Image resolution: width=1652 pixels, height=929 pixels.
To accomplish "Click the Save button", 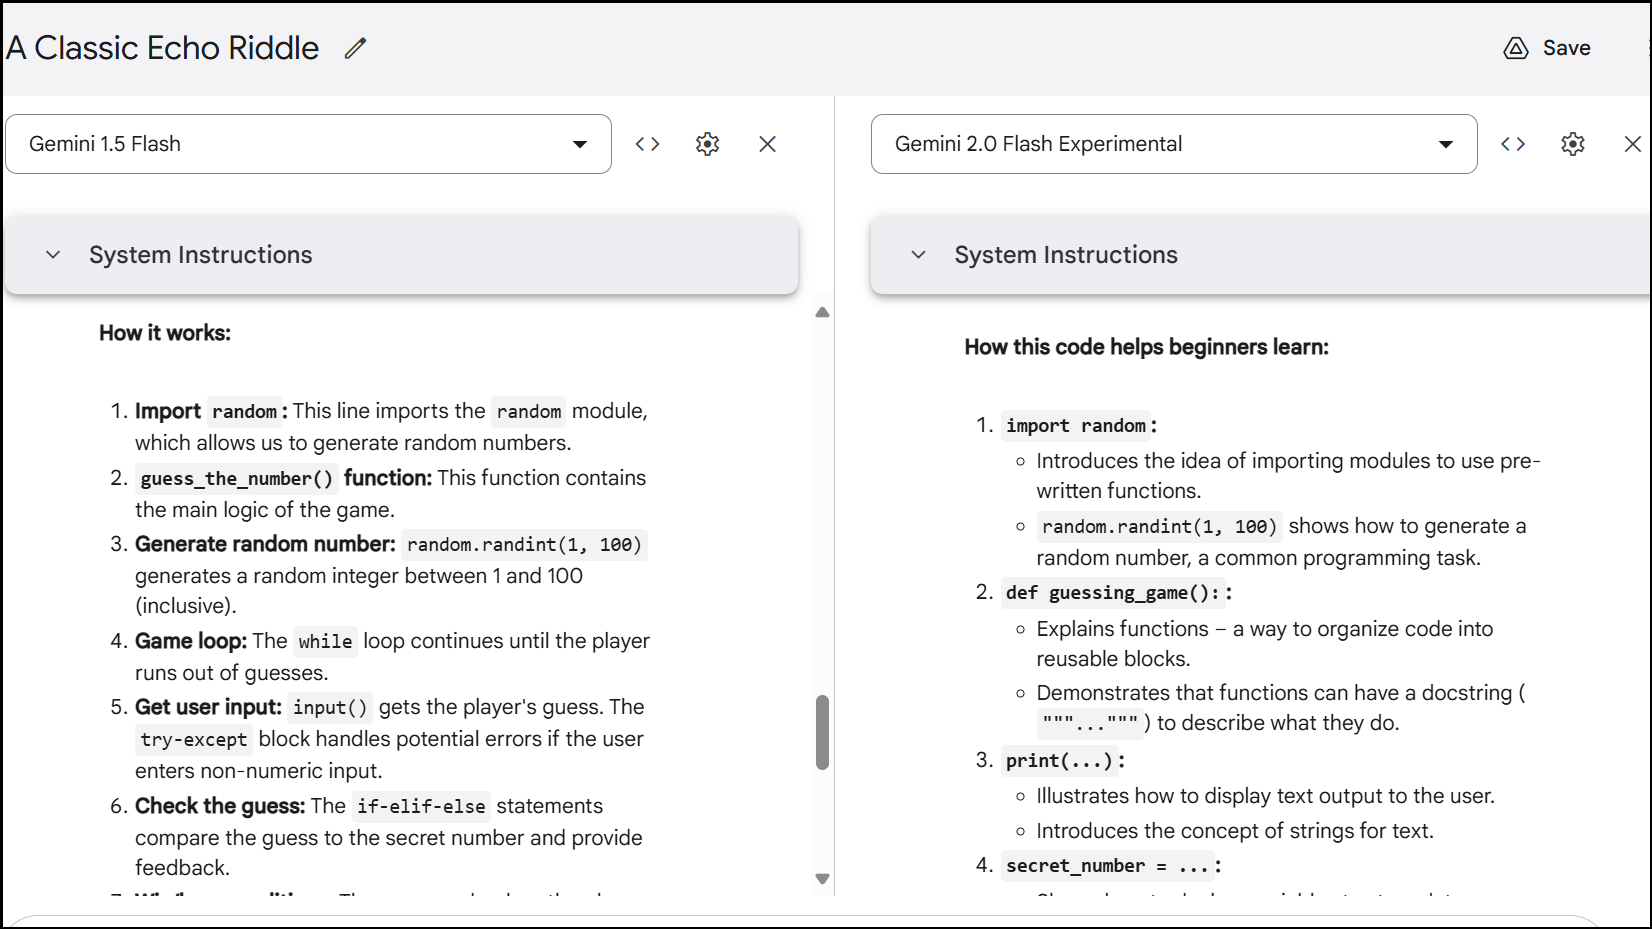I will point(1547,48).
